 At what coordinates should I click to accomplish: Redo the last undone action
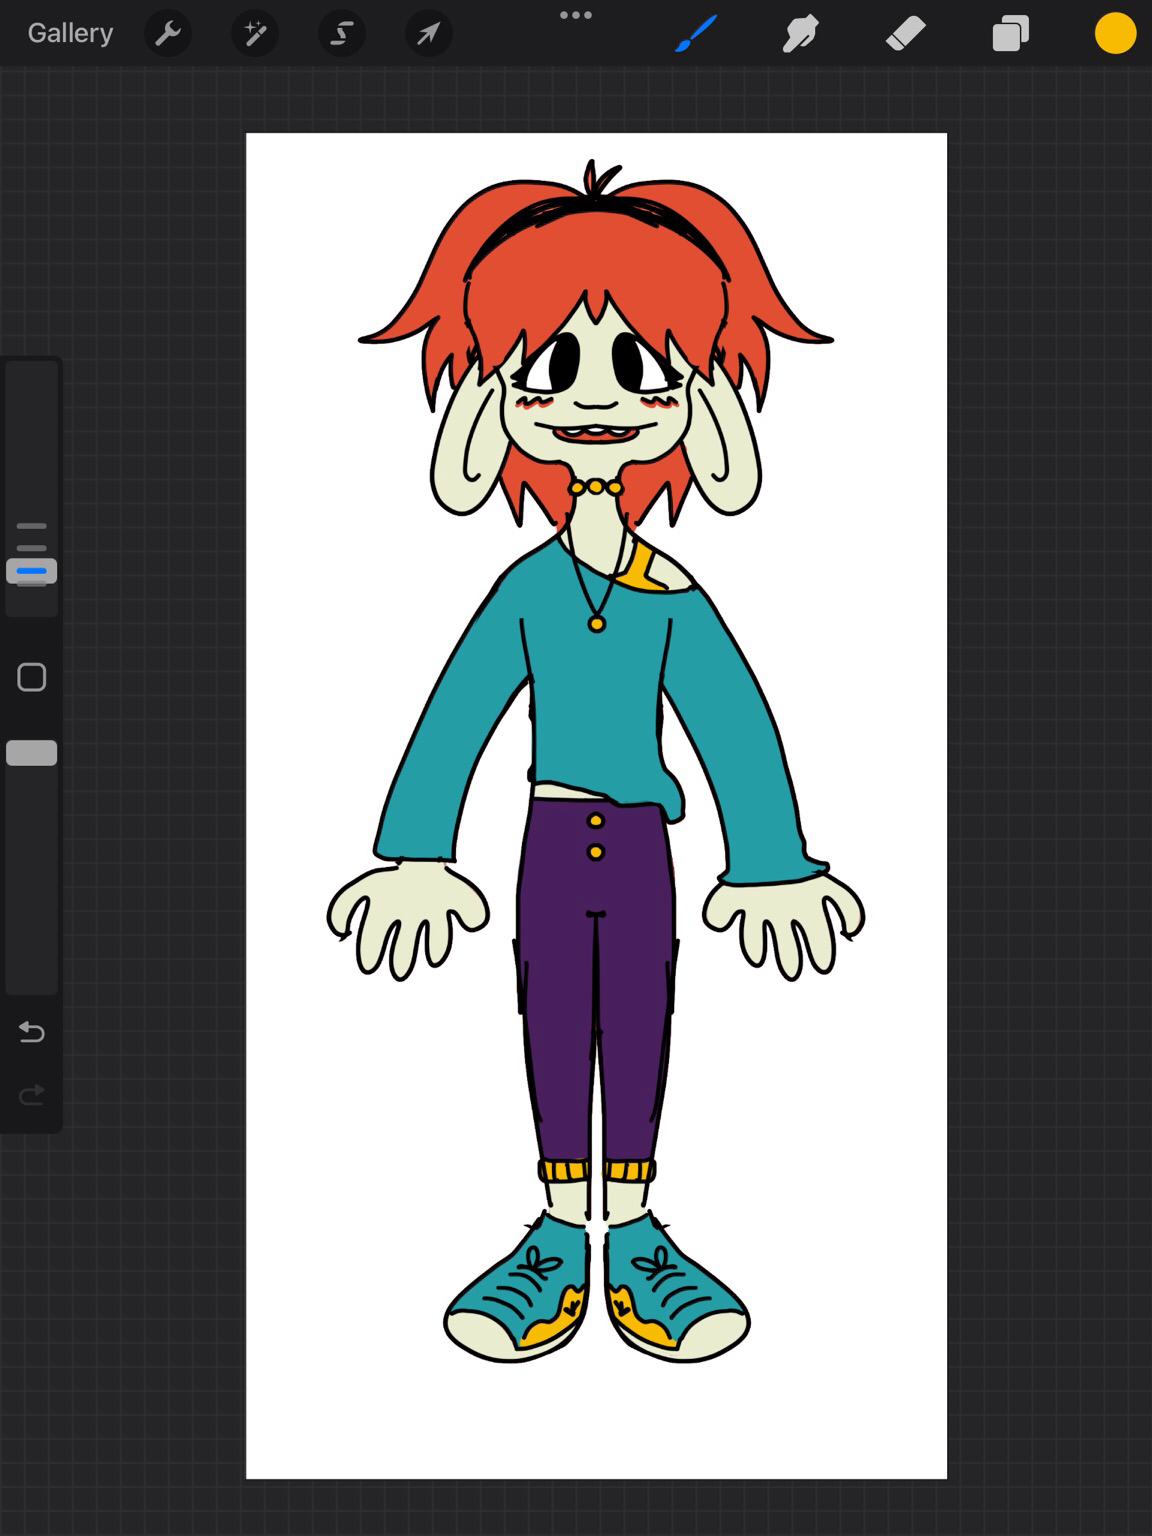click(32, 1095)
